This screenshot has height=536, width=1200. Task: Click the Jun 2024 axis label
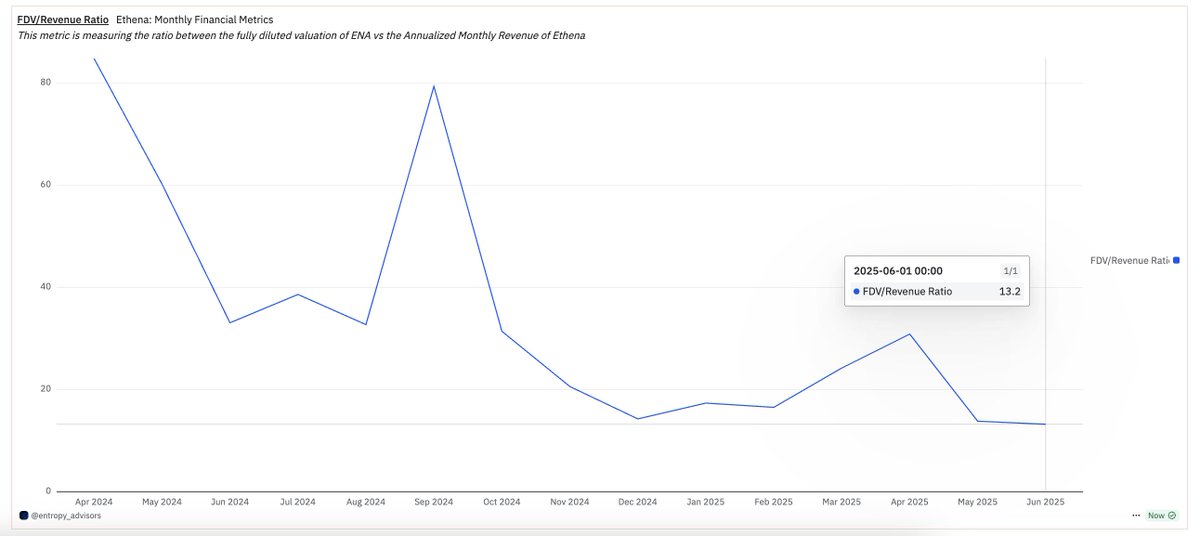click(230, 502)
